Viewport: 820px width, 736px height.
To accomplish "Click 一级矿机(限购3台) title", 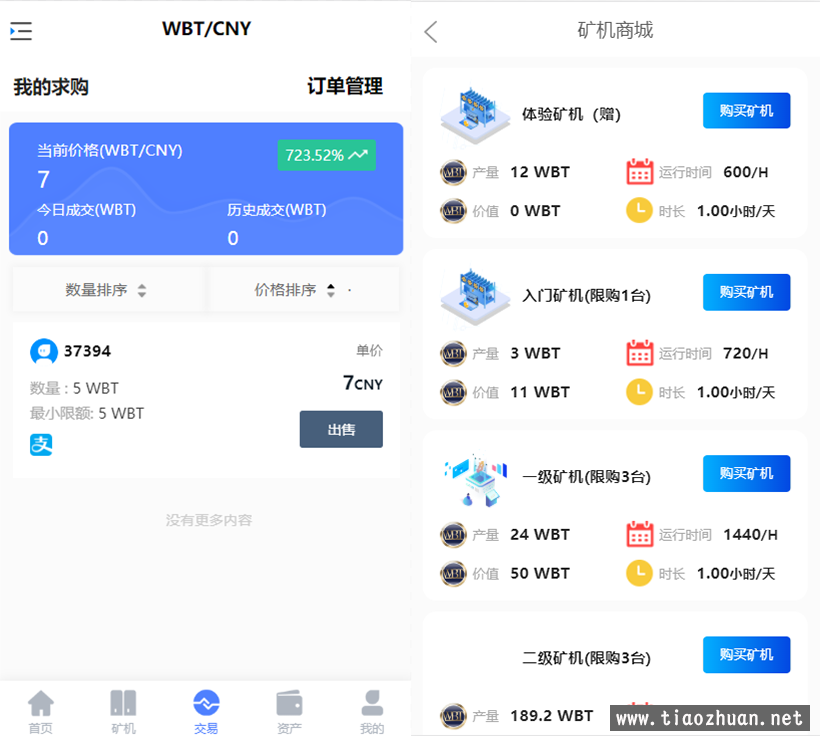I will coord(586,477).
